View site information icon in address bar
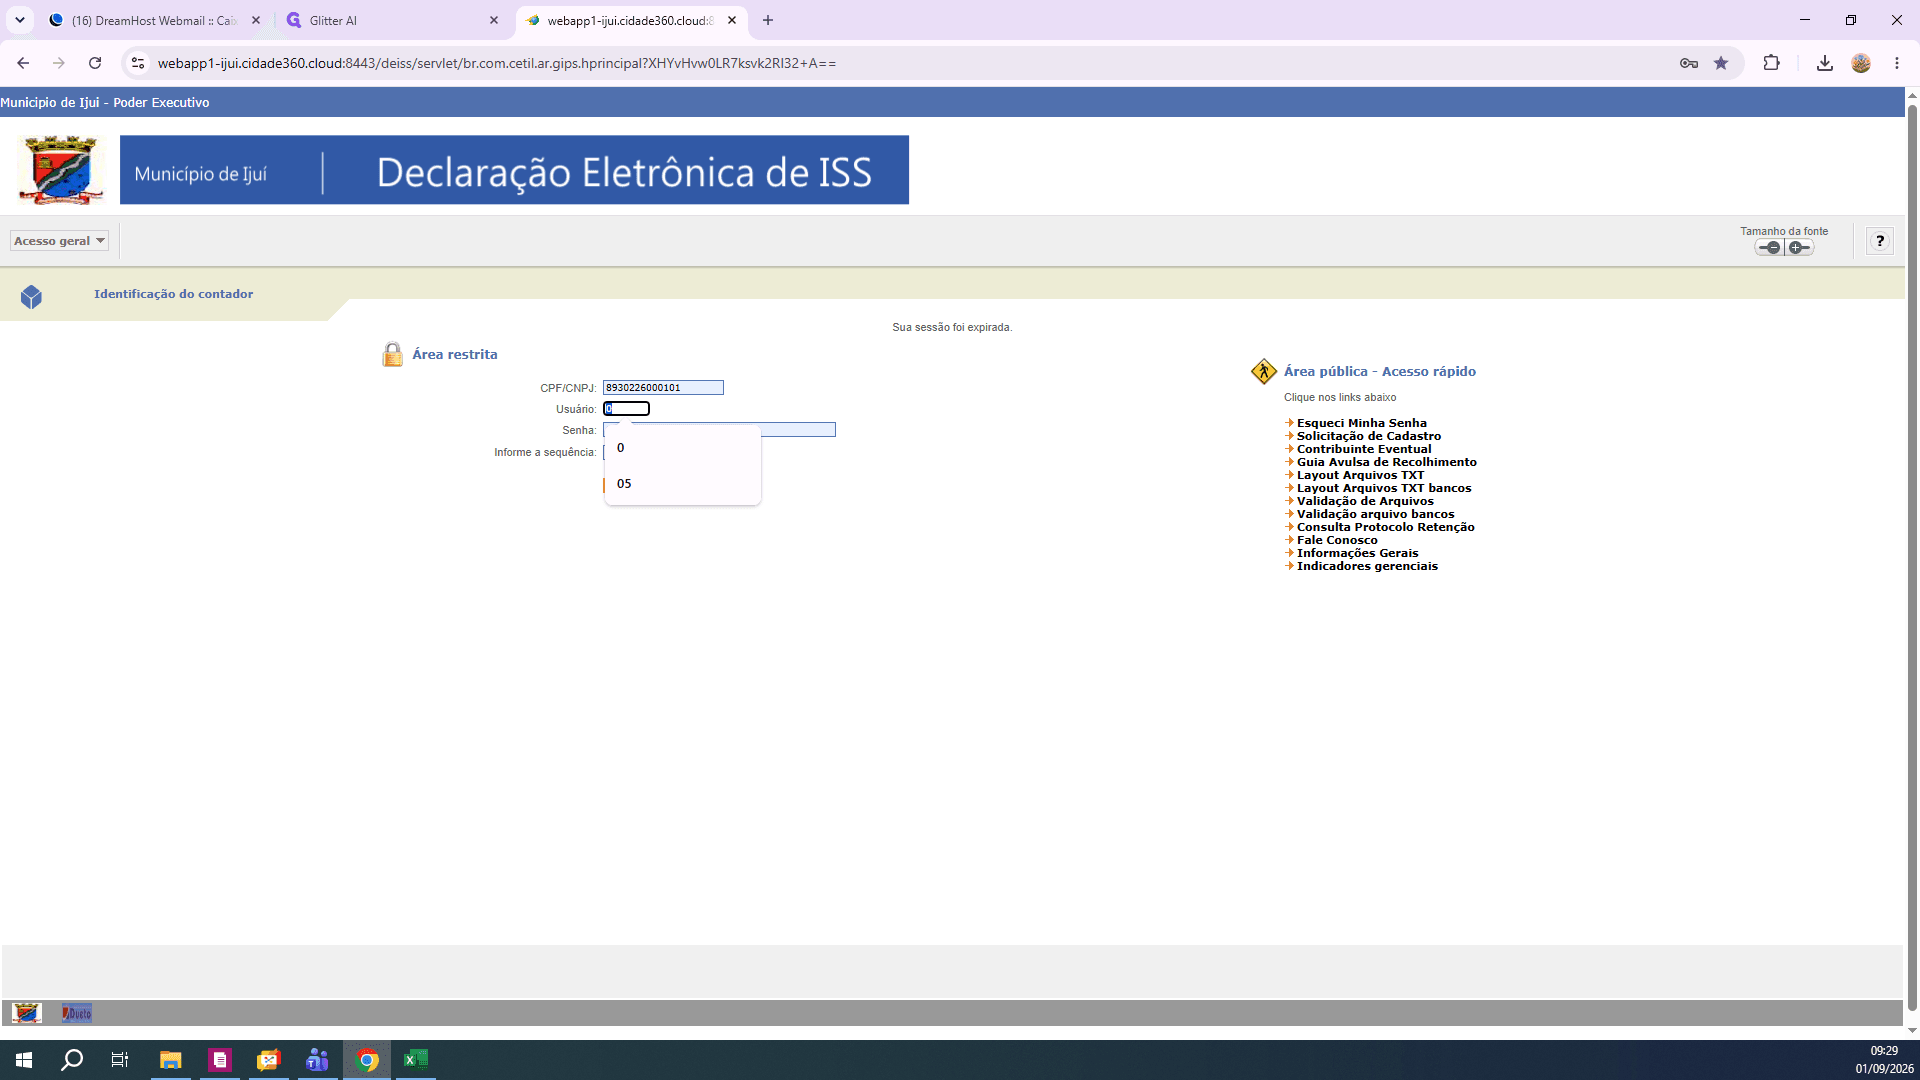The image size is (1920, 1080). coord(138,63)
